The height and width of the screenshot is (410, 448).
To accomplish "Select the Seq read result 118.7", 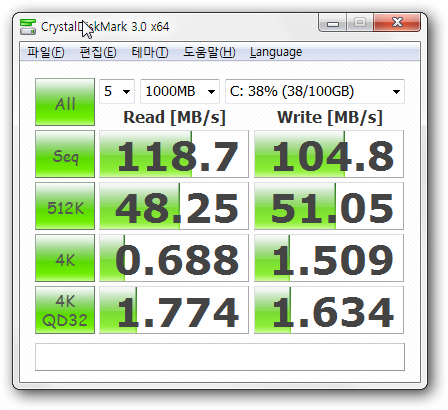I will pyautogui.click(x=174, y=154).
